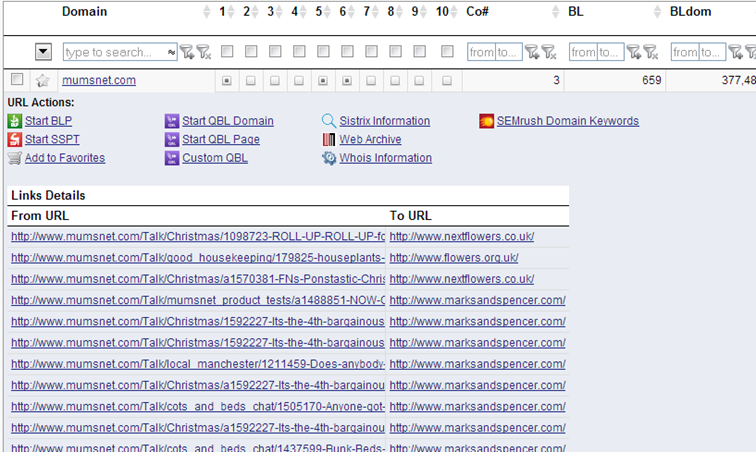756x452 pixels.
Task: Click the red Start SSPT icon
Action: 14,139
